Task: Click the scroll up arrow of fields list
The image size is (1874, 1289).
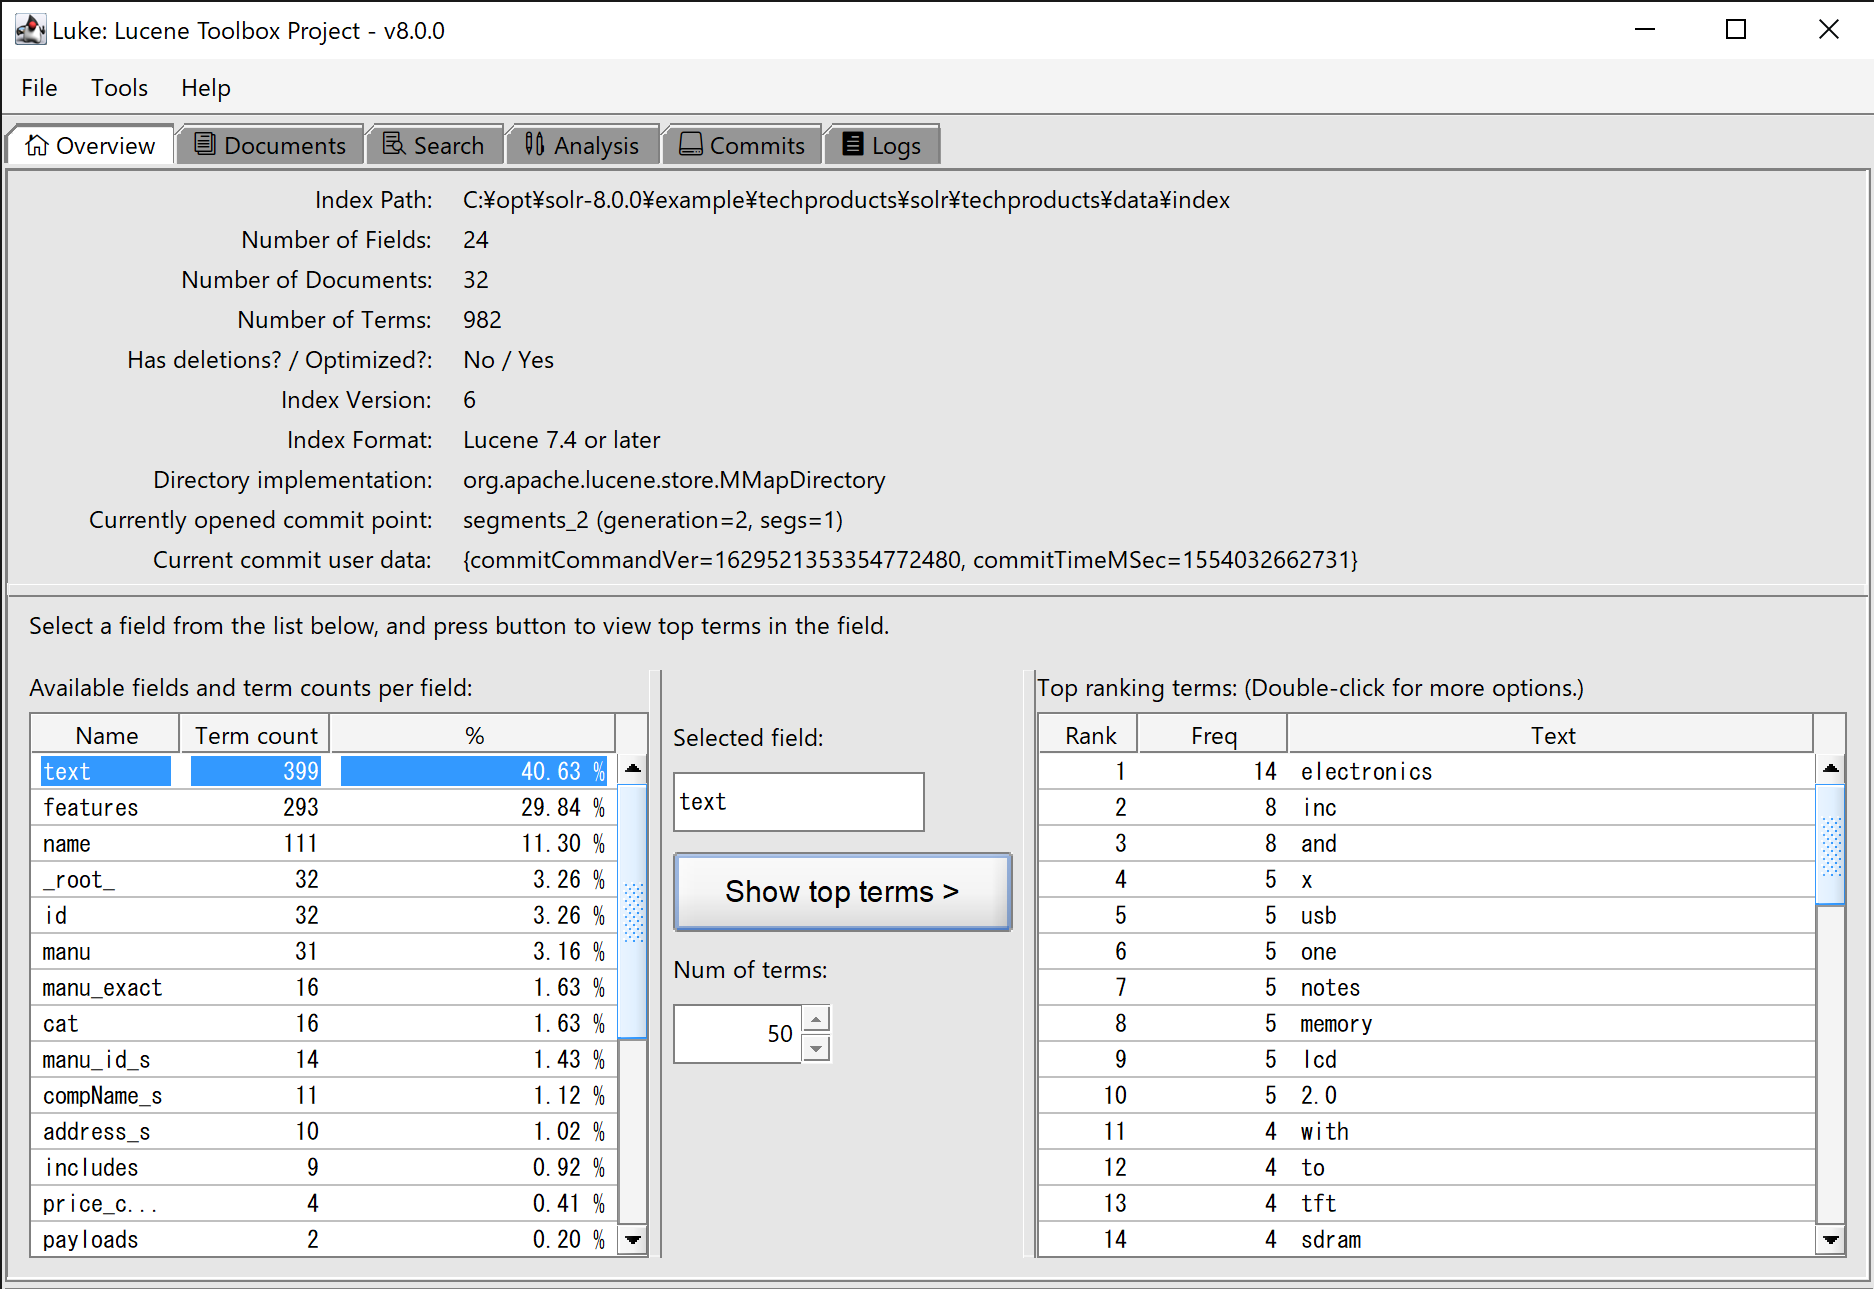Action: [633, 769]
